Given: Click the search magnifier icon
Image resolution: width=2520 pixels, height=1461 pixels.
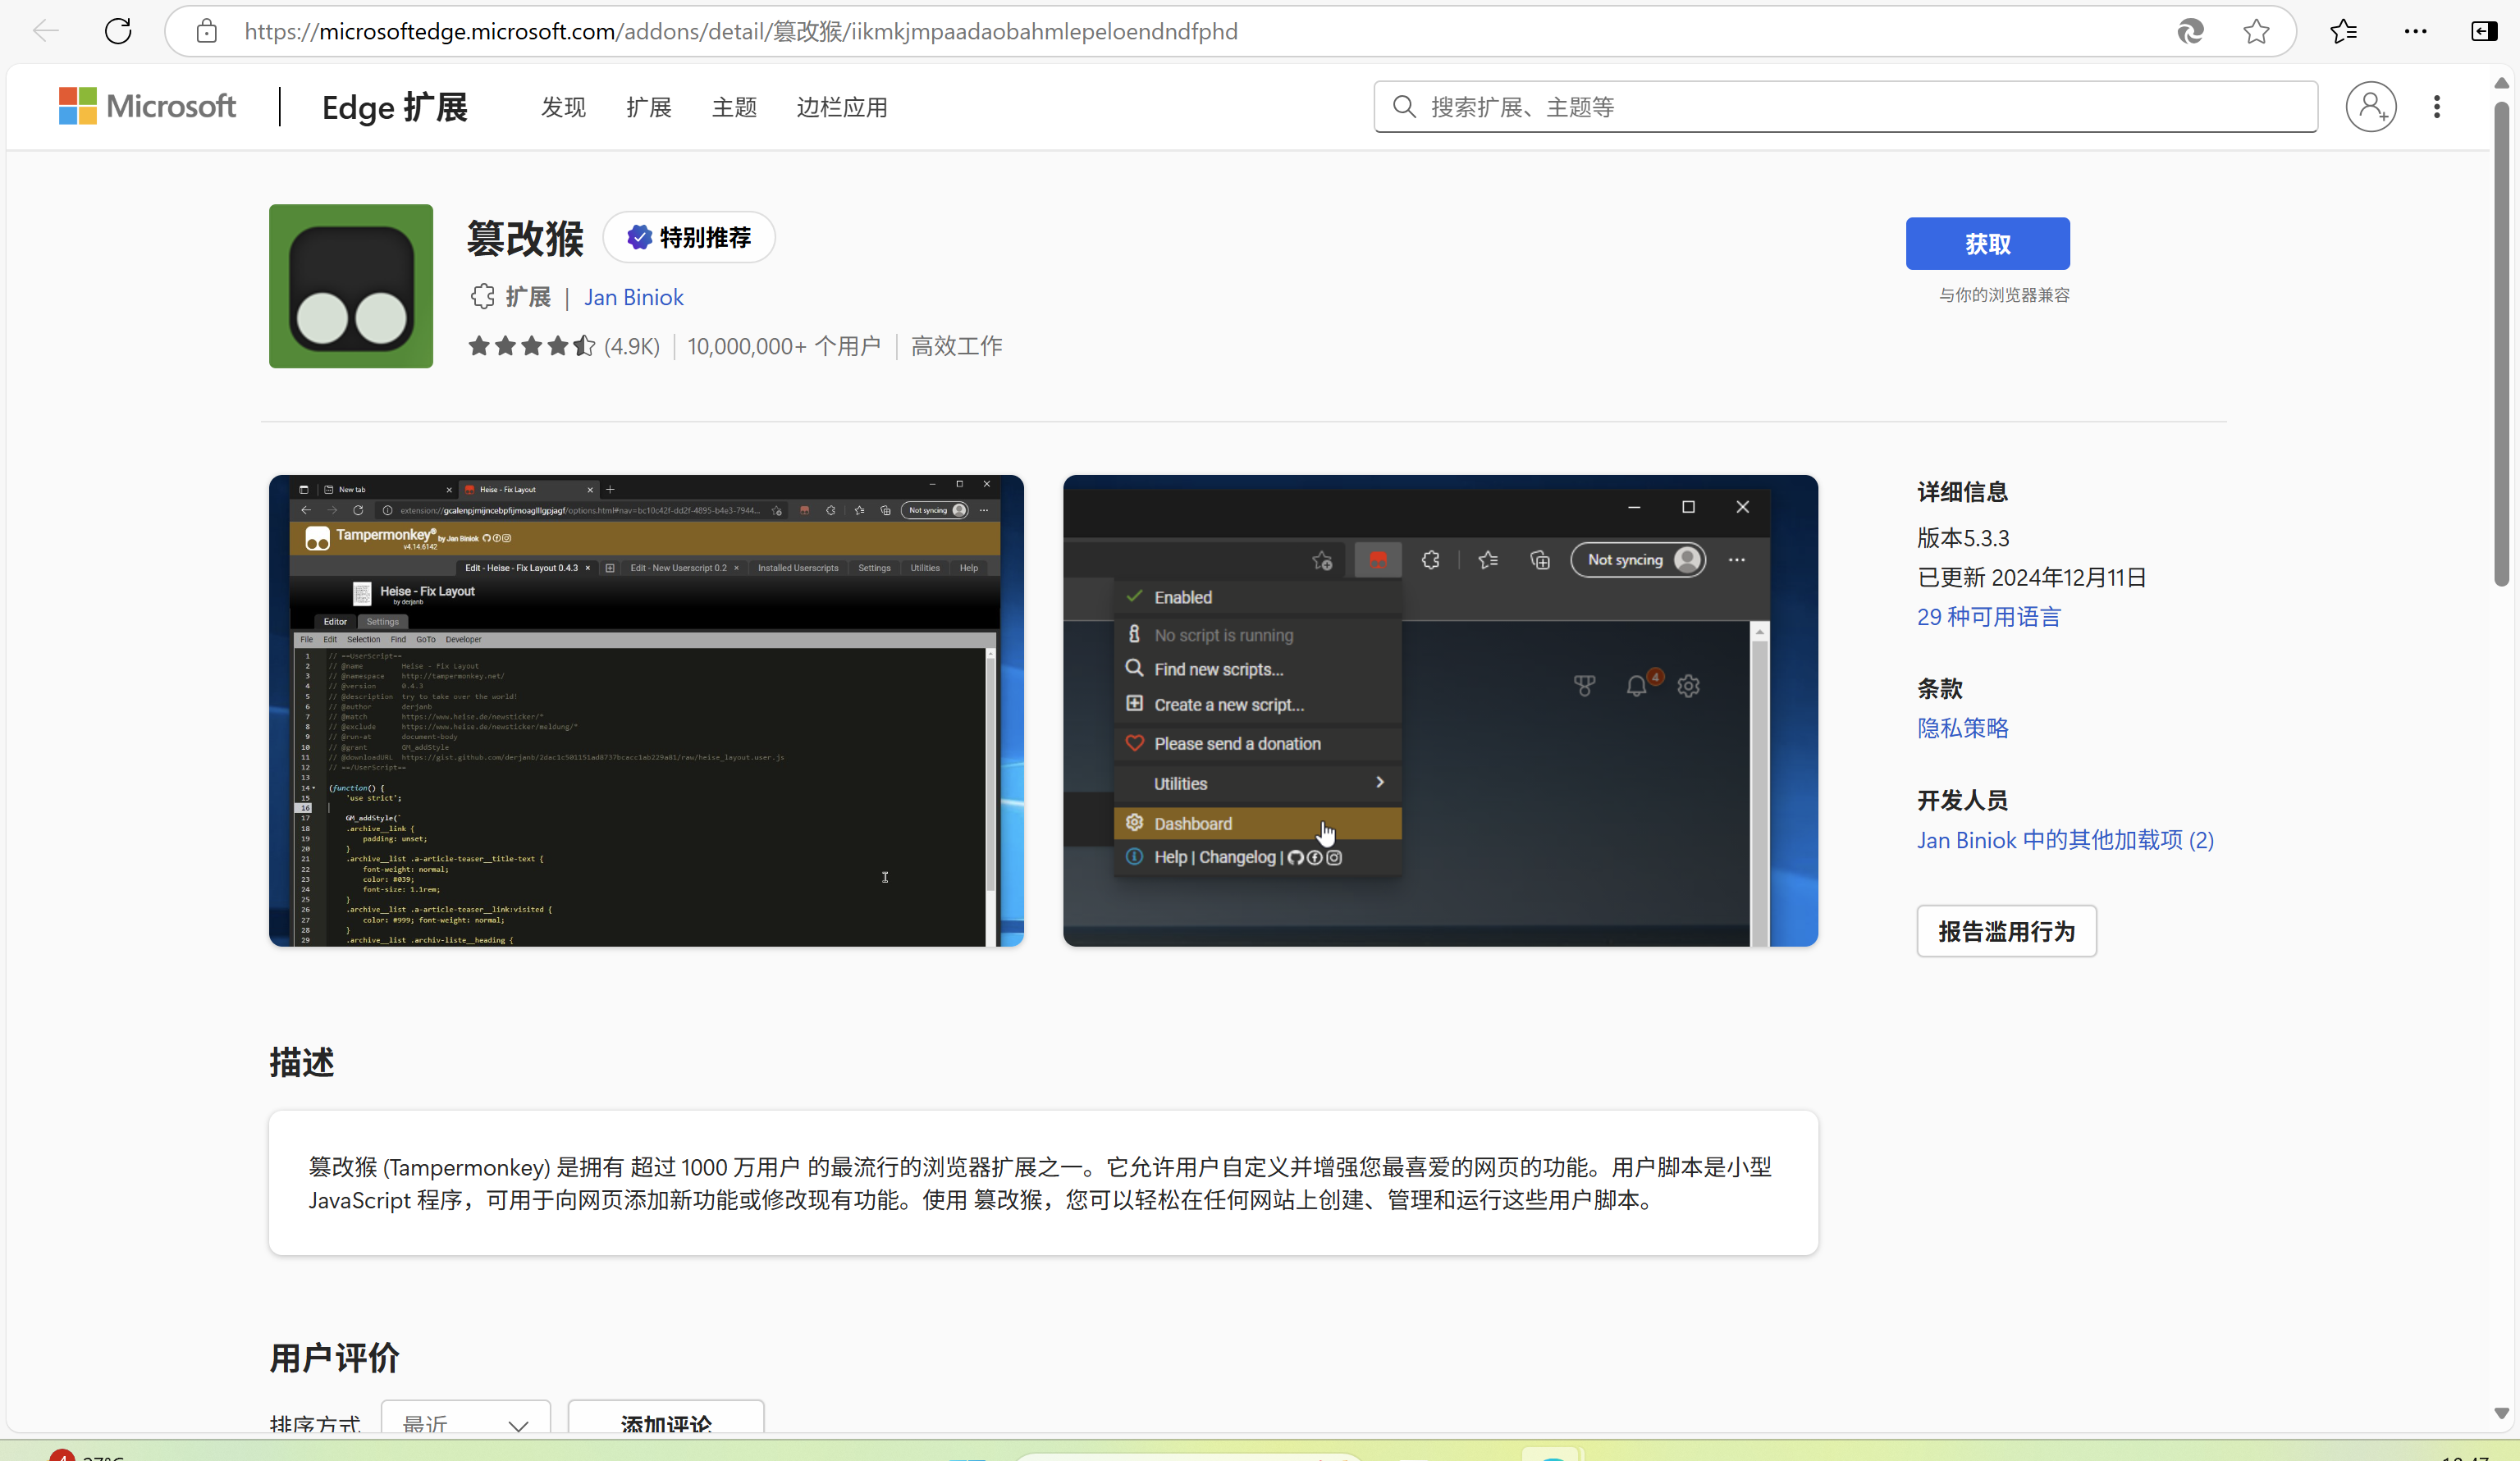Looking at the screenshot, I should point(1404,106).
